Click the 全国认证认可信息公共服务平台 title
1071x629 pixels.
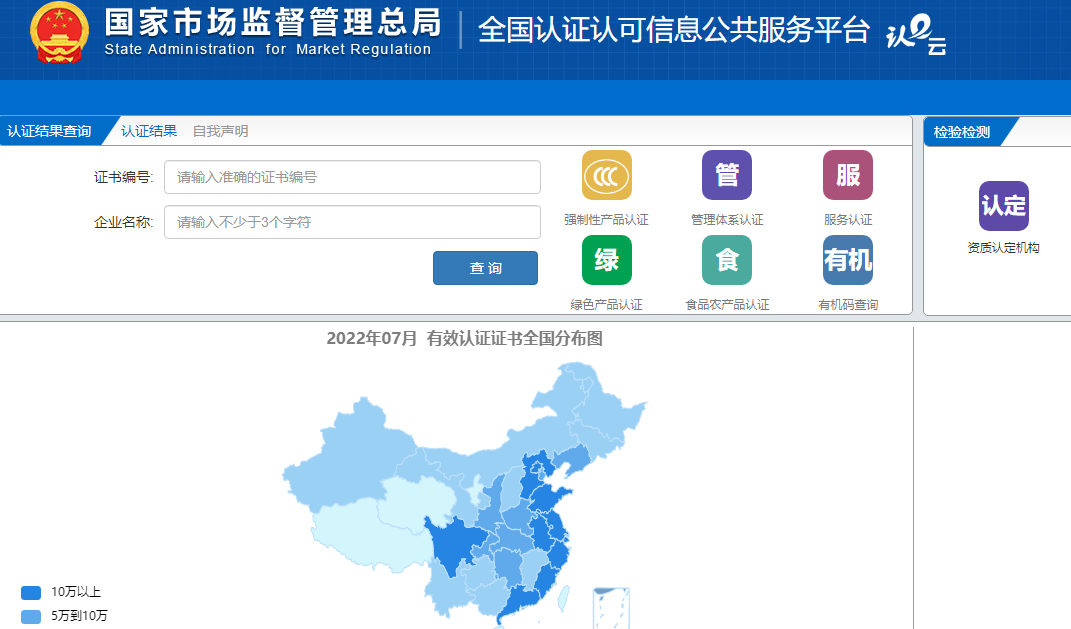click(x=674, y=30)
